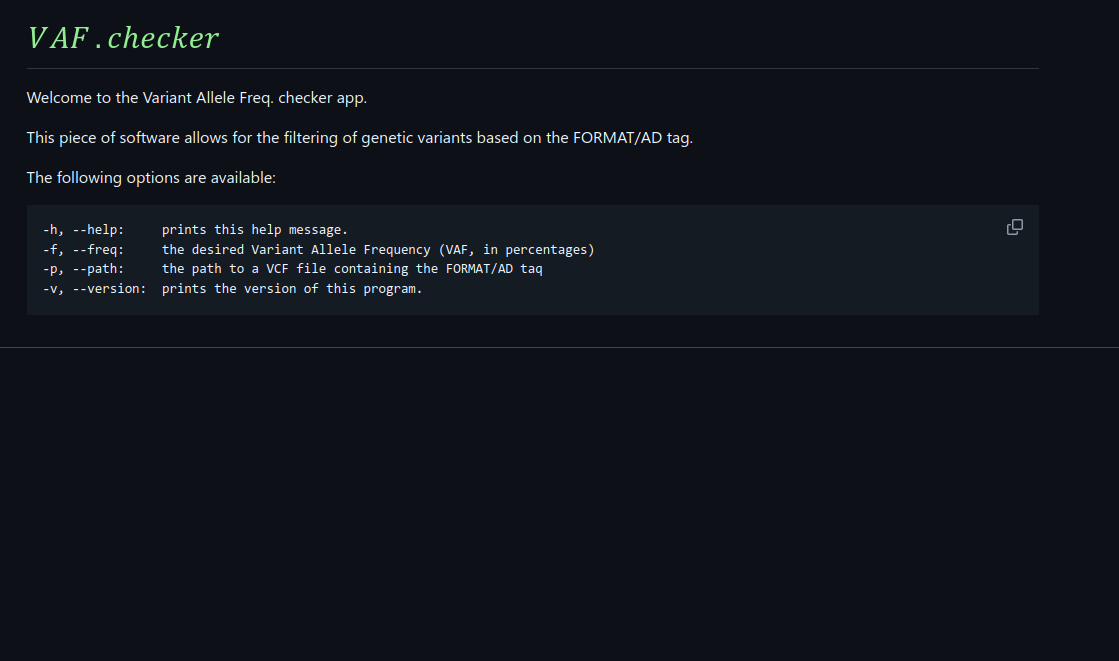Copy the code block contents
Image resolution: width=1119 pixels, height=661 pixels.
(1014, 227)
